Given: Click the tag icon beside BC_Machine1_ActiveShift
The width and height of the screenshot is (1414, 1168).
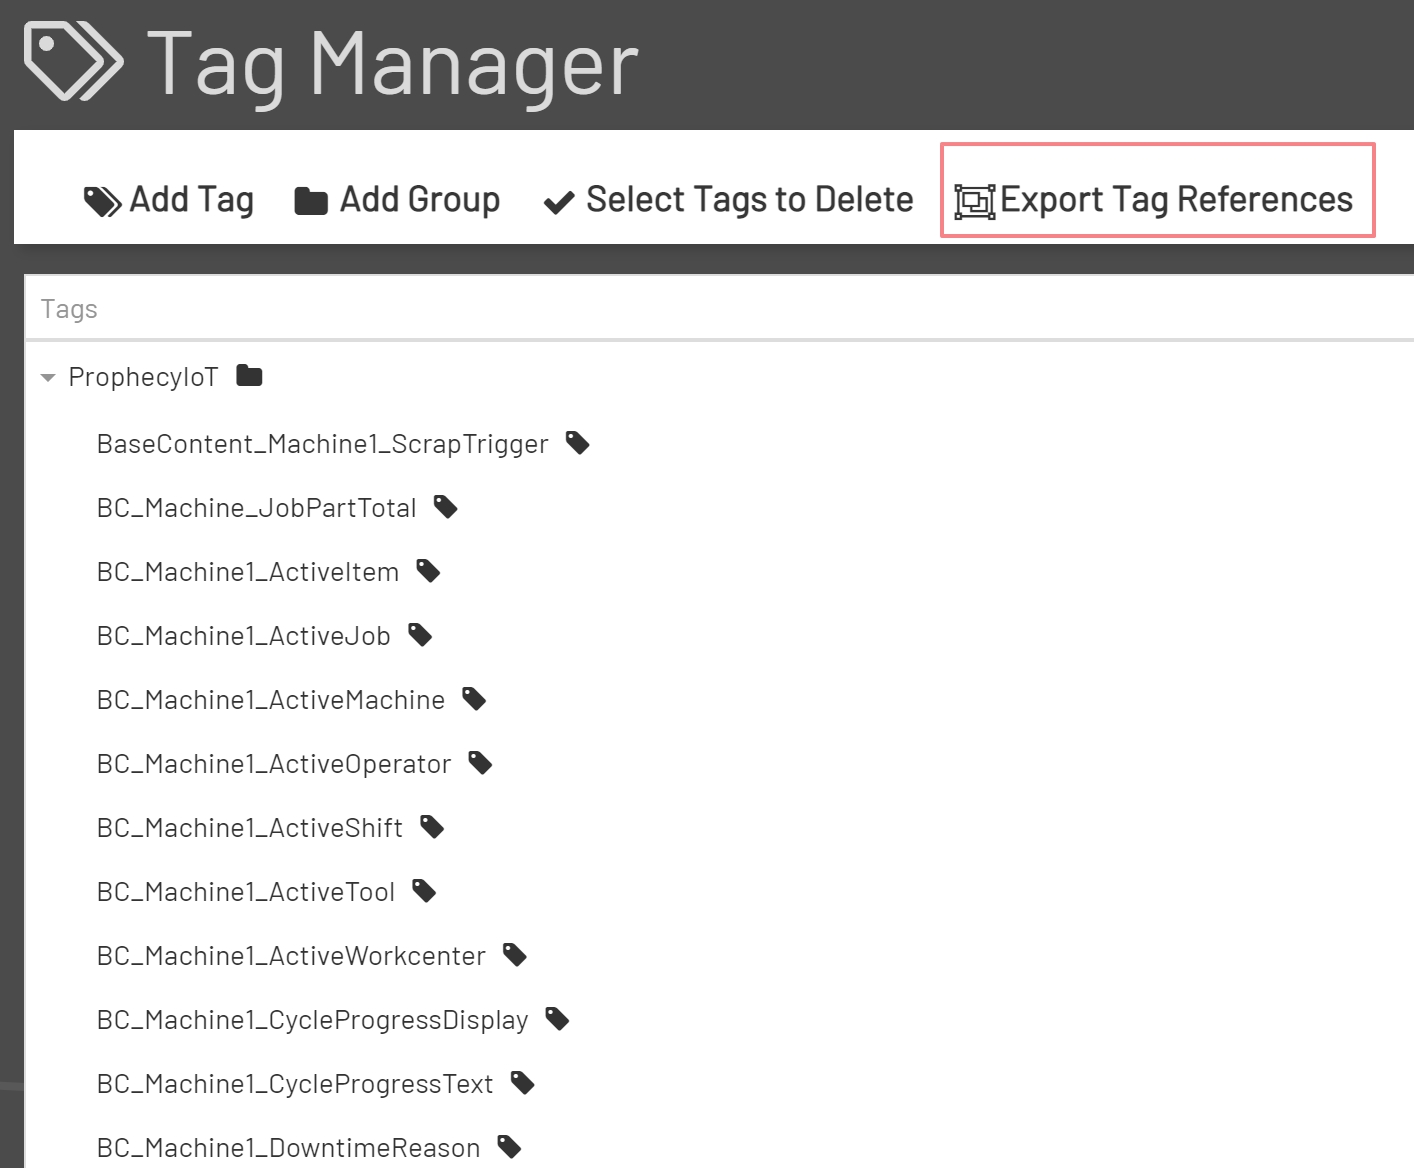Looking at the screenshot, I should pyautogui.click(x=432, y=827).
